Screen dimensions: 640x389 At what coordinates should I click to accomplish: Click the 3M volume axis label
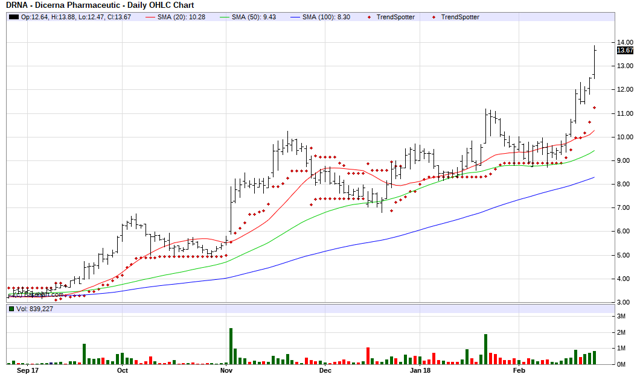(x=621, y=316)
